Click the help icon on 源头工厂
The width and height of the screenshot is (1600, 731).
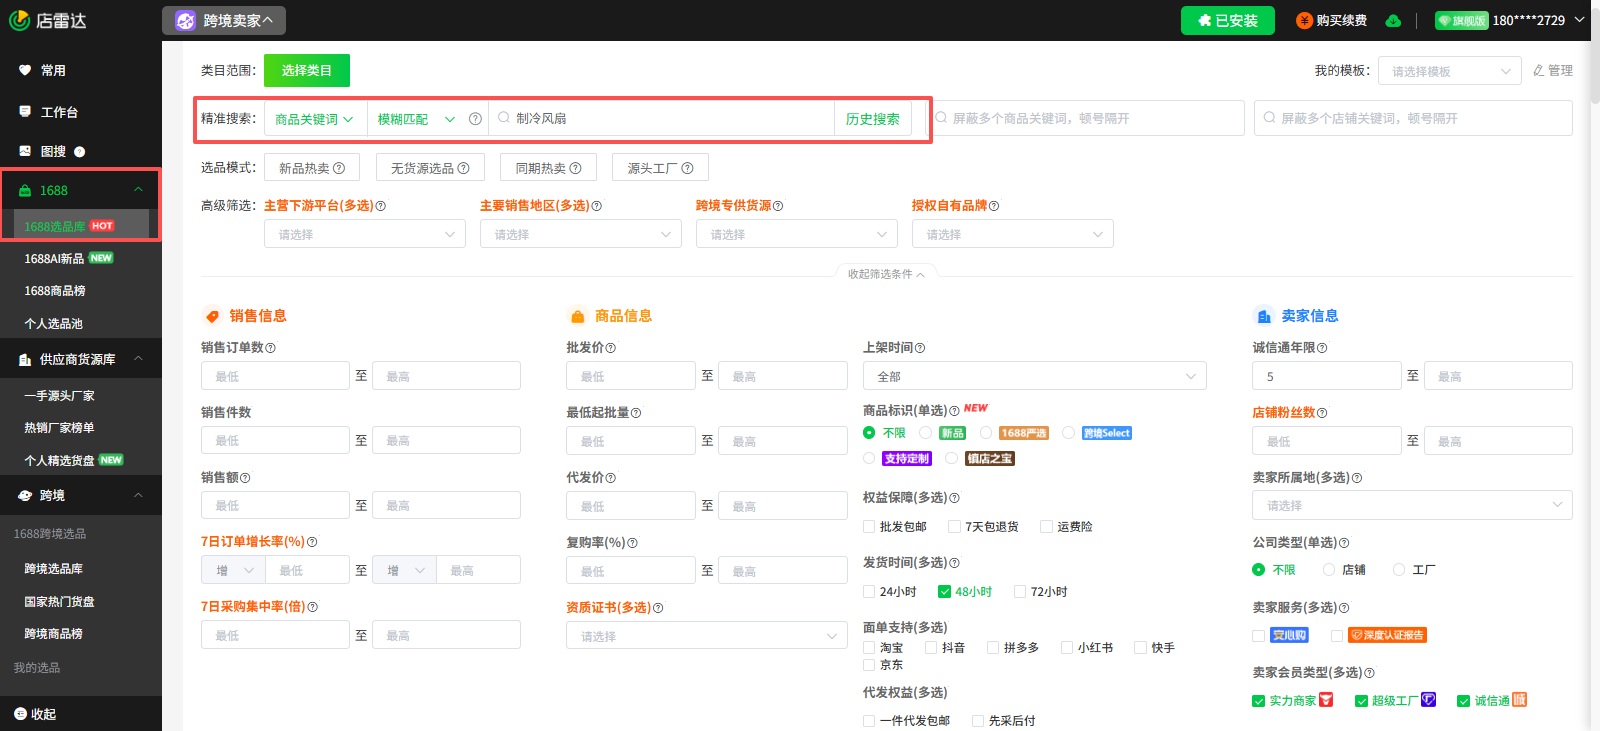(687, 168)
